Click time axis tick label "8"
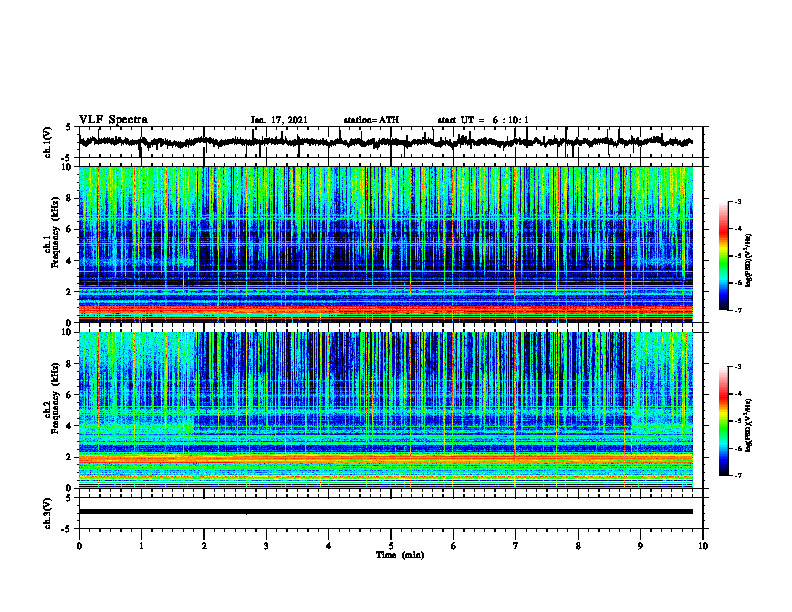This screenshot has height=612, width=792. tap(578, 546)
